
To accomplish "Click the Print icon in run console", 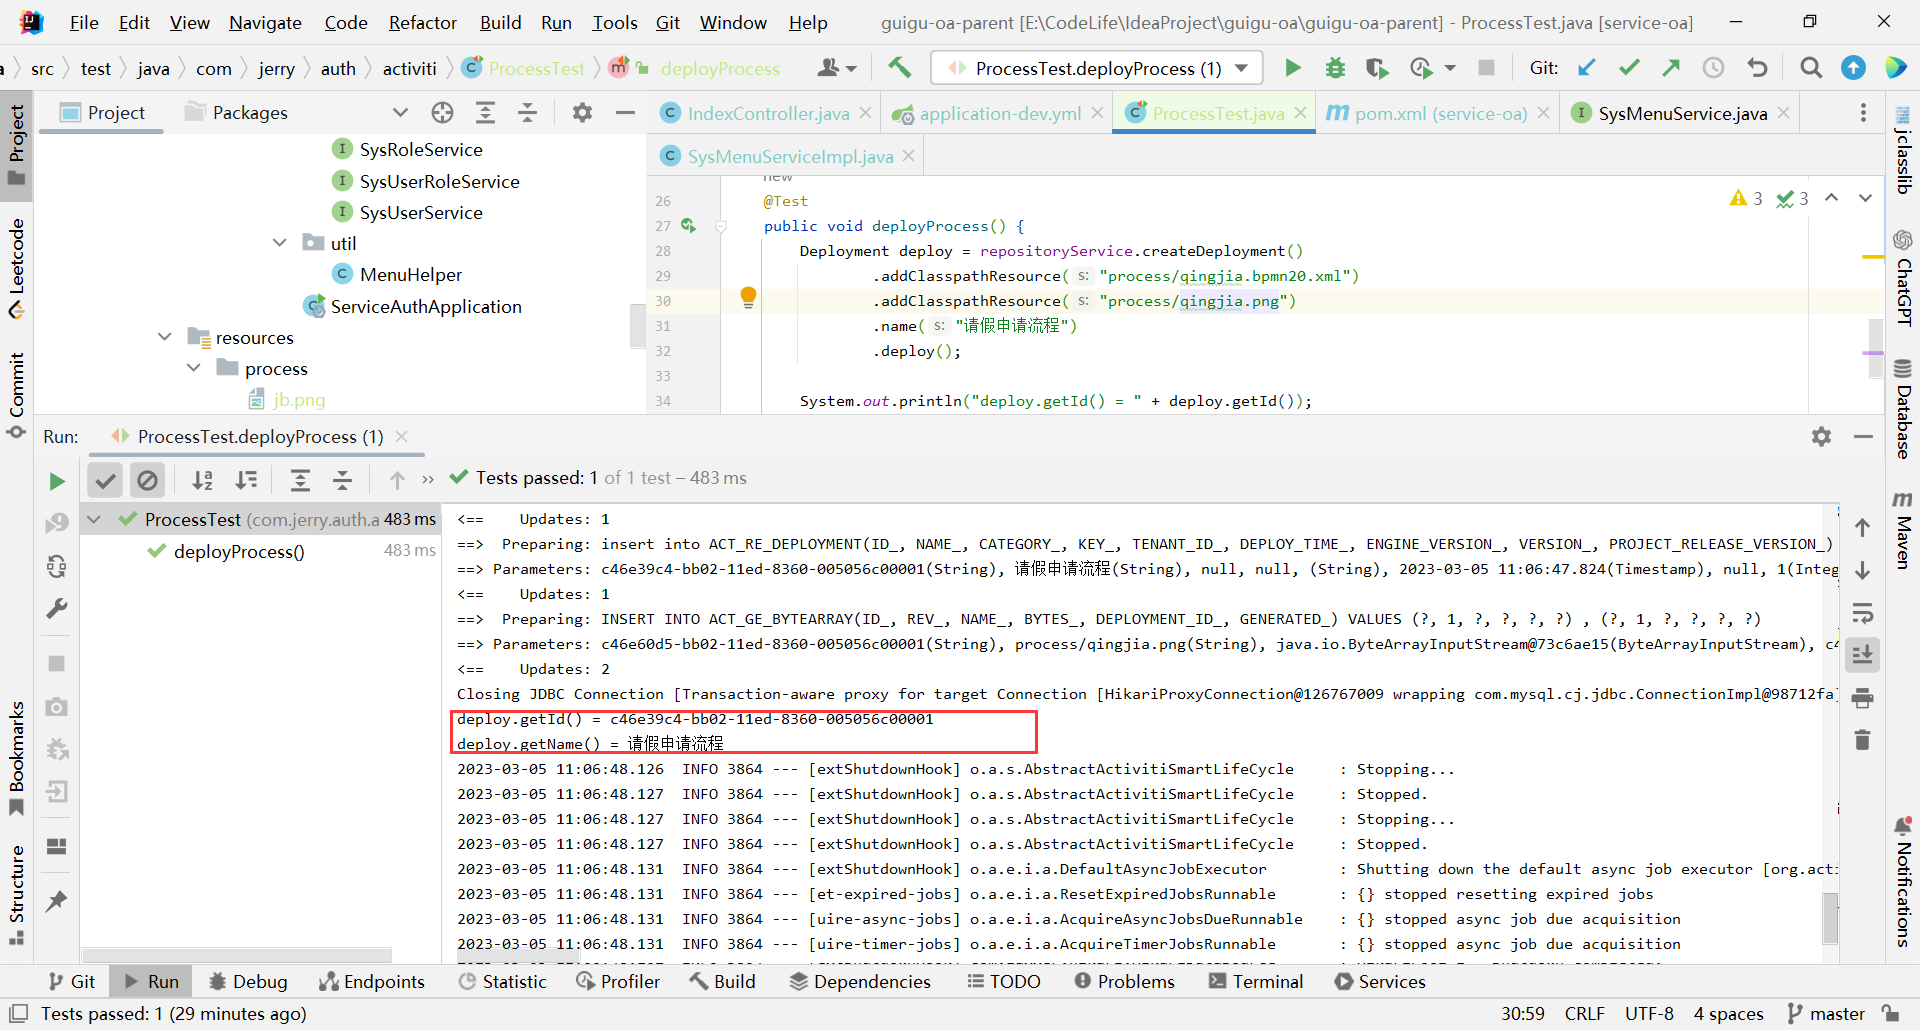I will 1862,698.
